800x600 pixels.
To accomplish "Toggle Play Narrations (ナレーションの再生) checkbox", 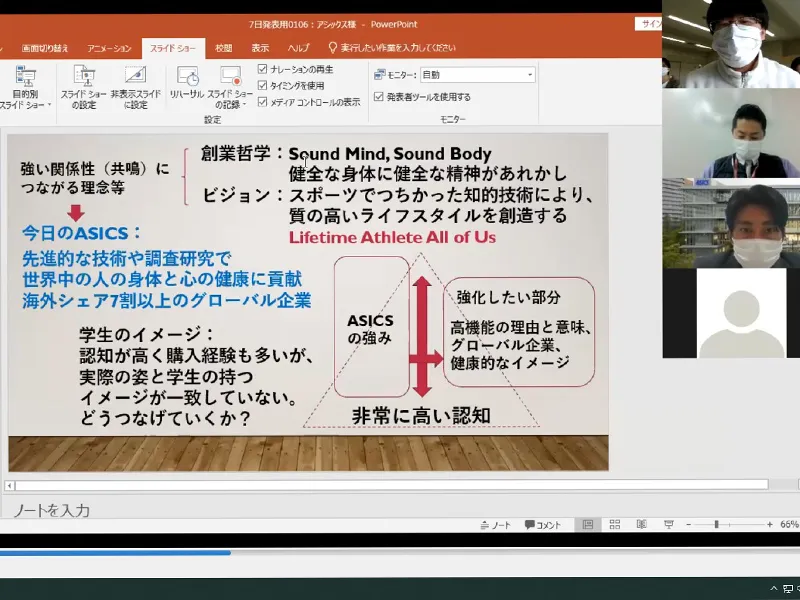I will [262, 69].
